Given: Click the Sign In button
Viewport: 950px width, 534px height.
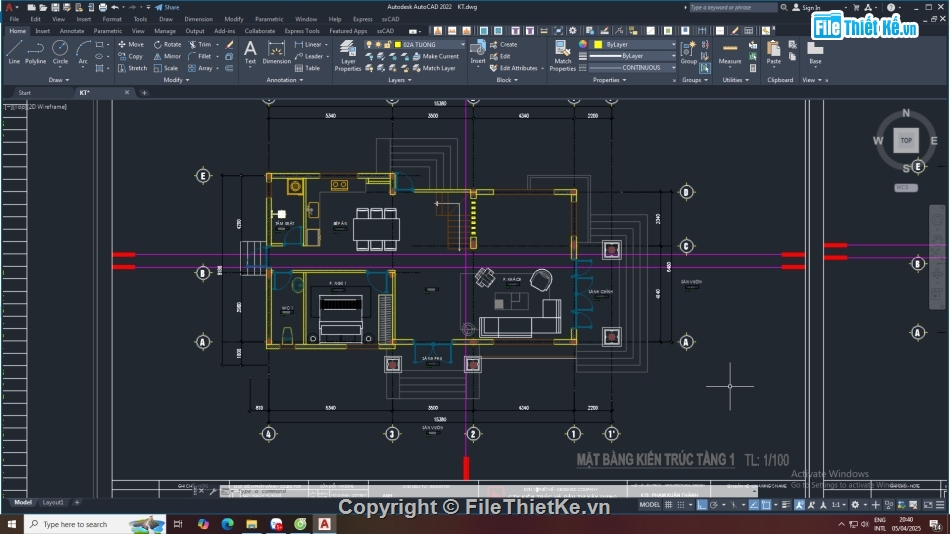Looking at the screenshot, I should [x=808, y=7].
